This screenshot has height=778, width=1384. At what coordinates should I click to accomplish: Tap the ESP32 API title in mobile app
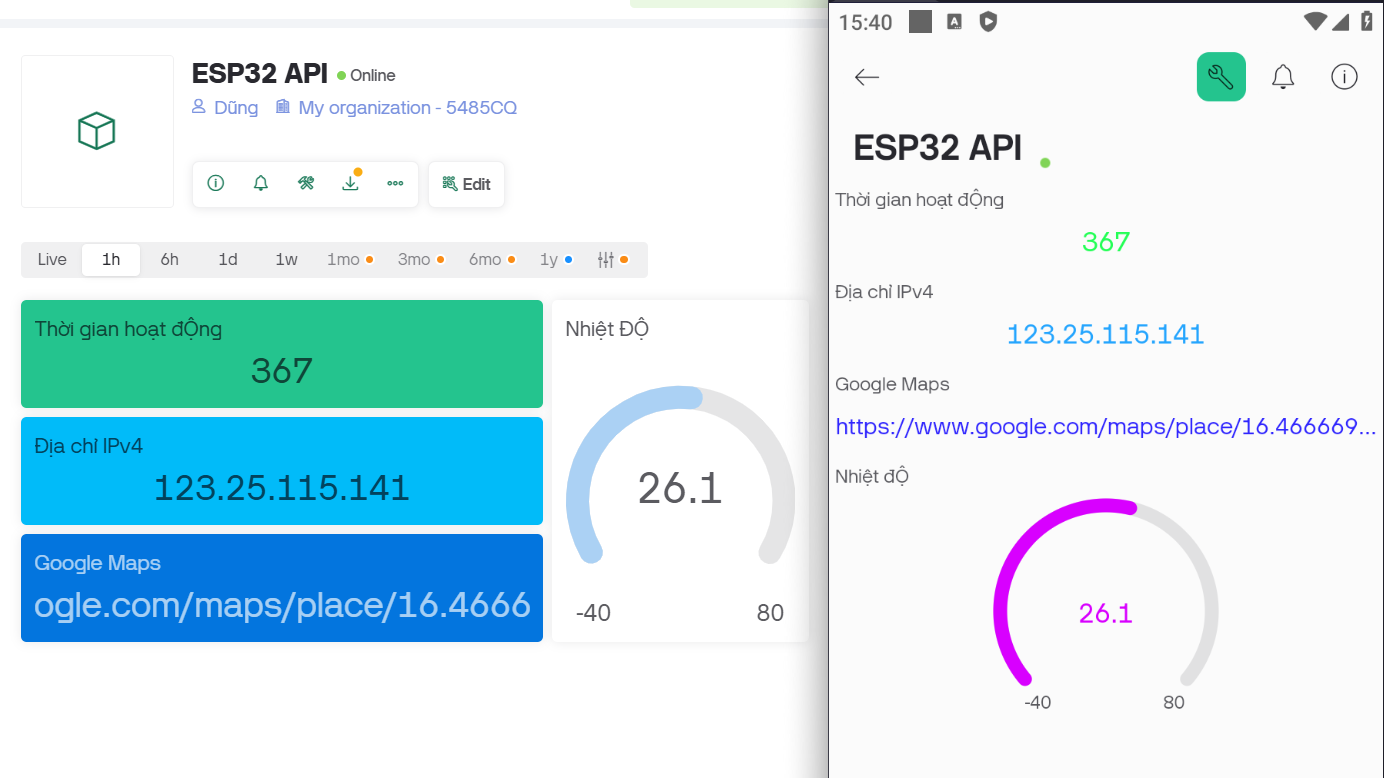(x=938, y=148)
